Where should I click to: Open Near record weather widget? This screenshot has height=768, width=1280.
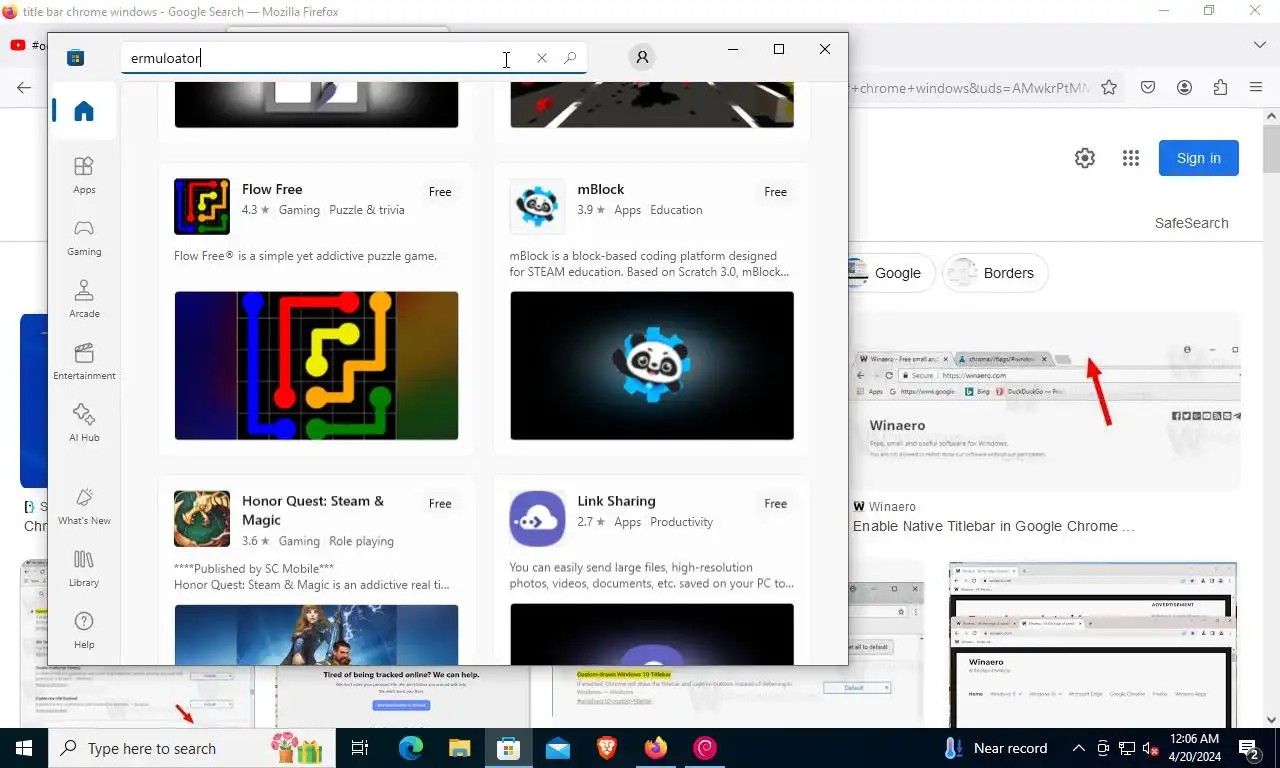995,748
